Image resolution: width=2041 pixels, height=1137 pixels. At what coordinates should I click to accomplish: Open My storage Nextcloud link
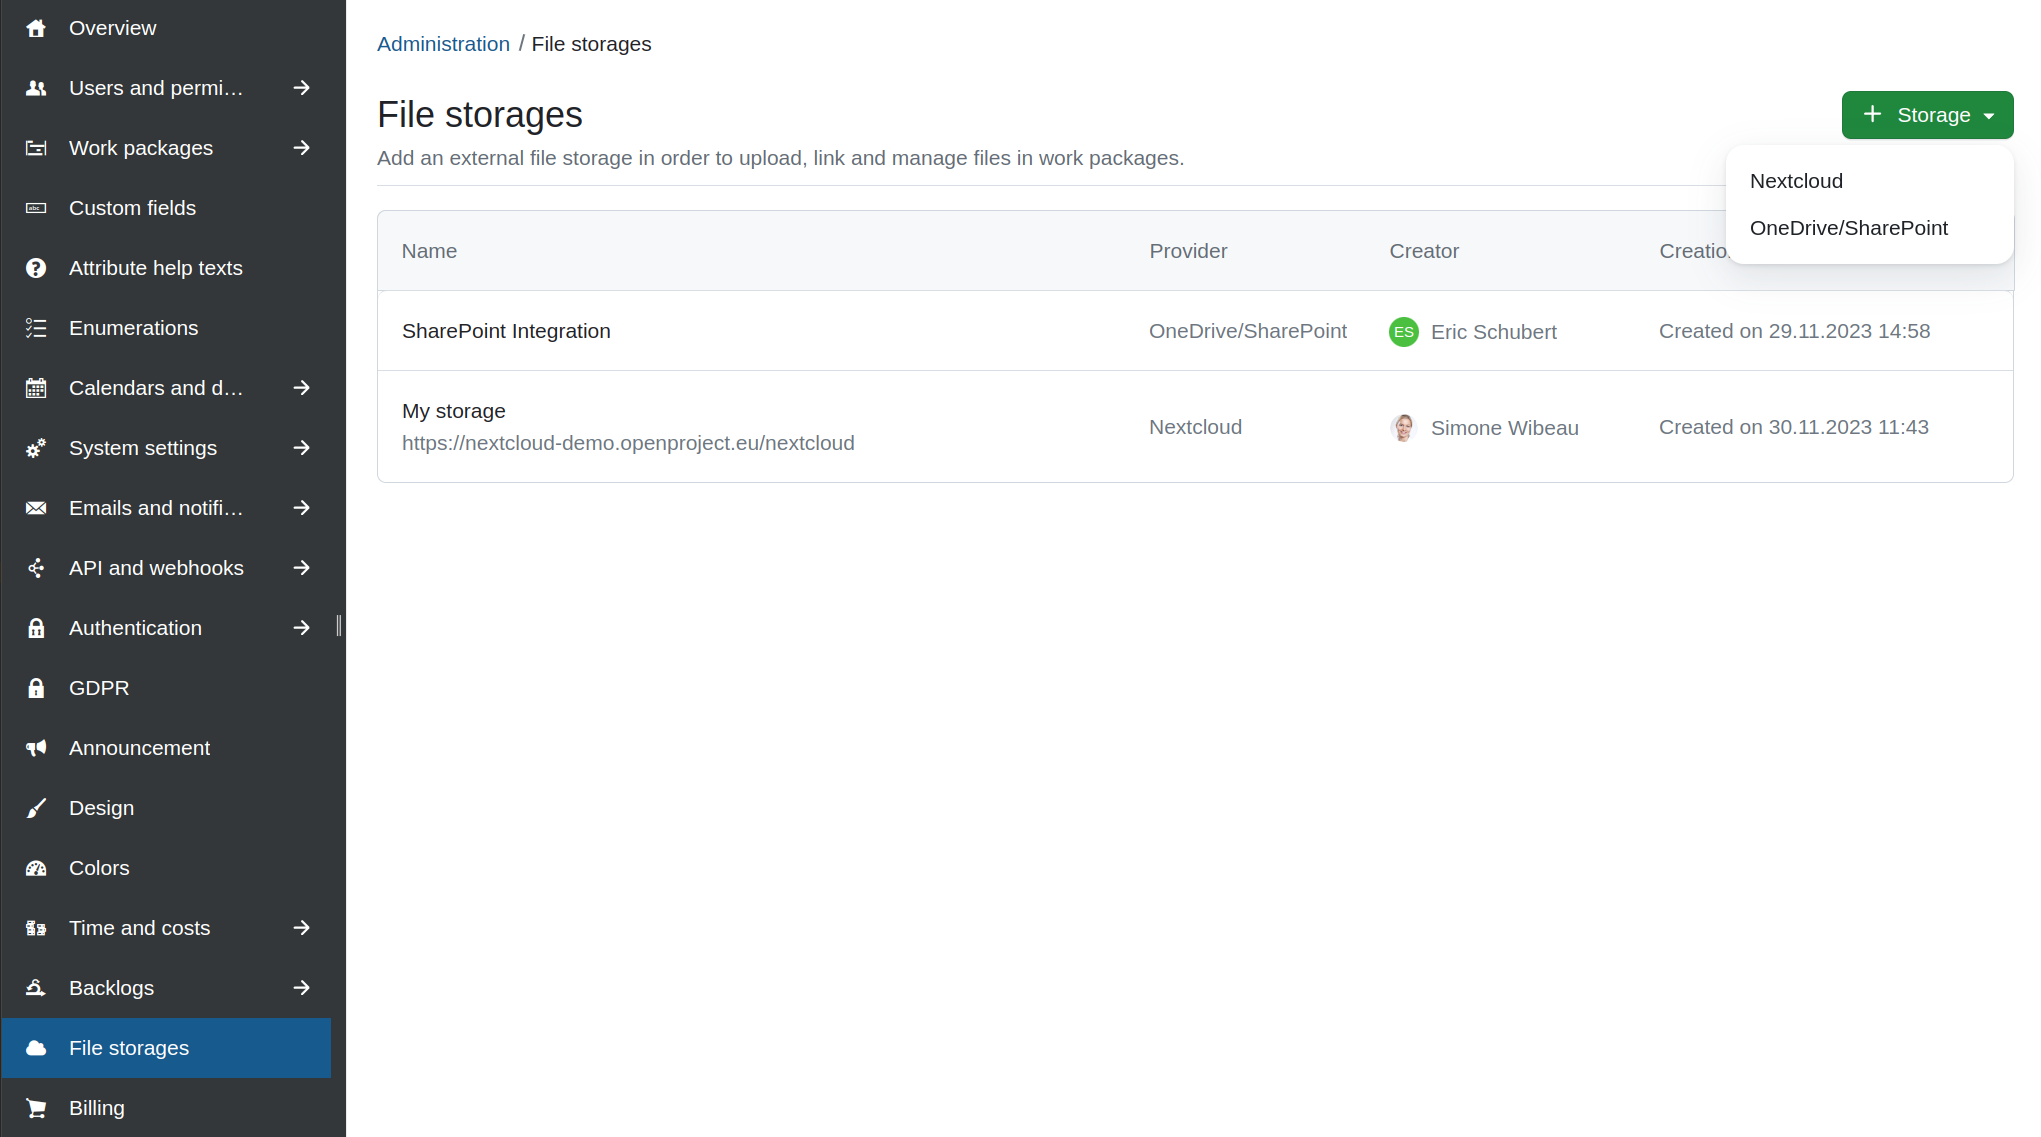point(629,442)
